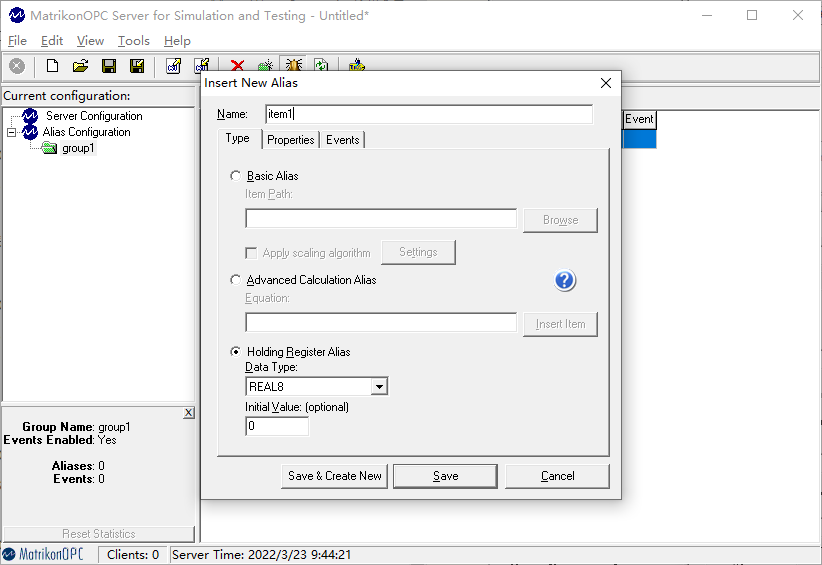Select the Type tab
This screenshot has height=565, width=822.
pyautogui.click(x=237, y=138)
